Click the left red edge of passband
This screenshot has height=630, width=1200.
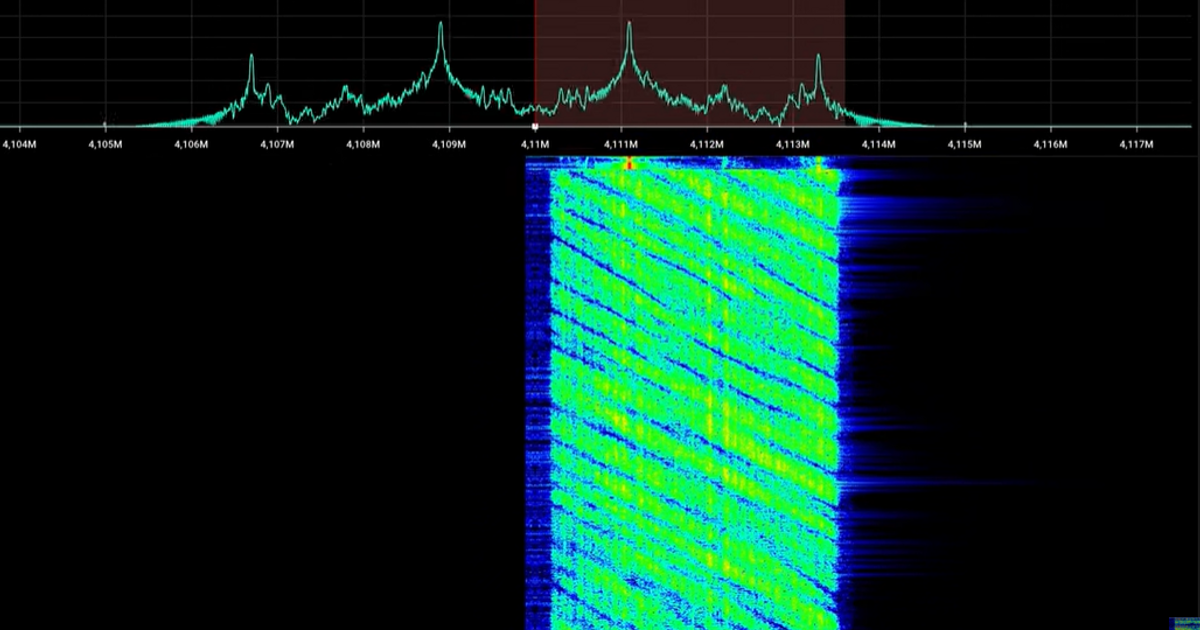coord(535,60)
